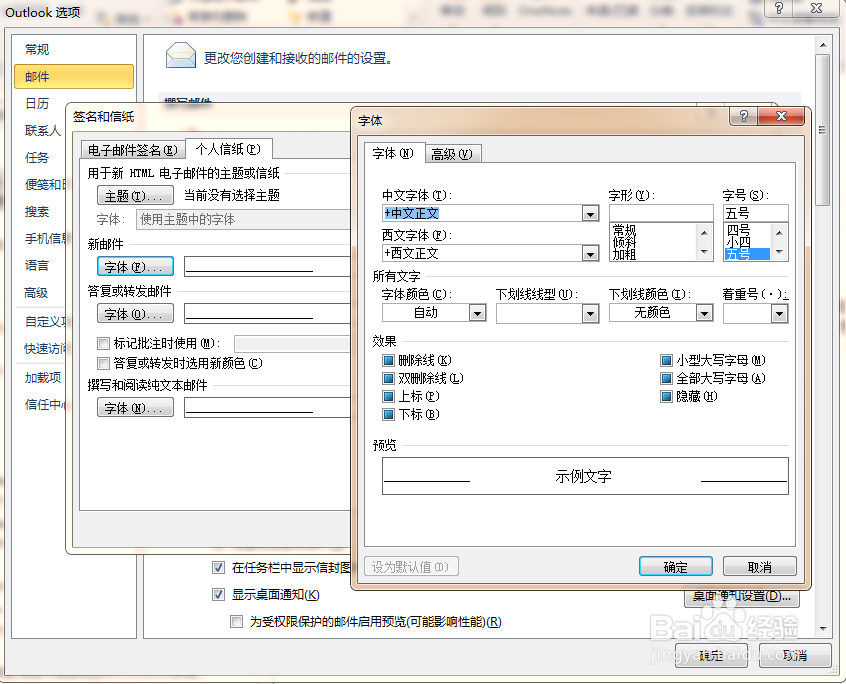
Task: Select 常规 category in Outlook Options
Action: tap(37, 50)
